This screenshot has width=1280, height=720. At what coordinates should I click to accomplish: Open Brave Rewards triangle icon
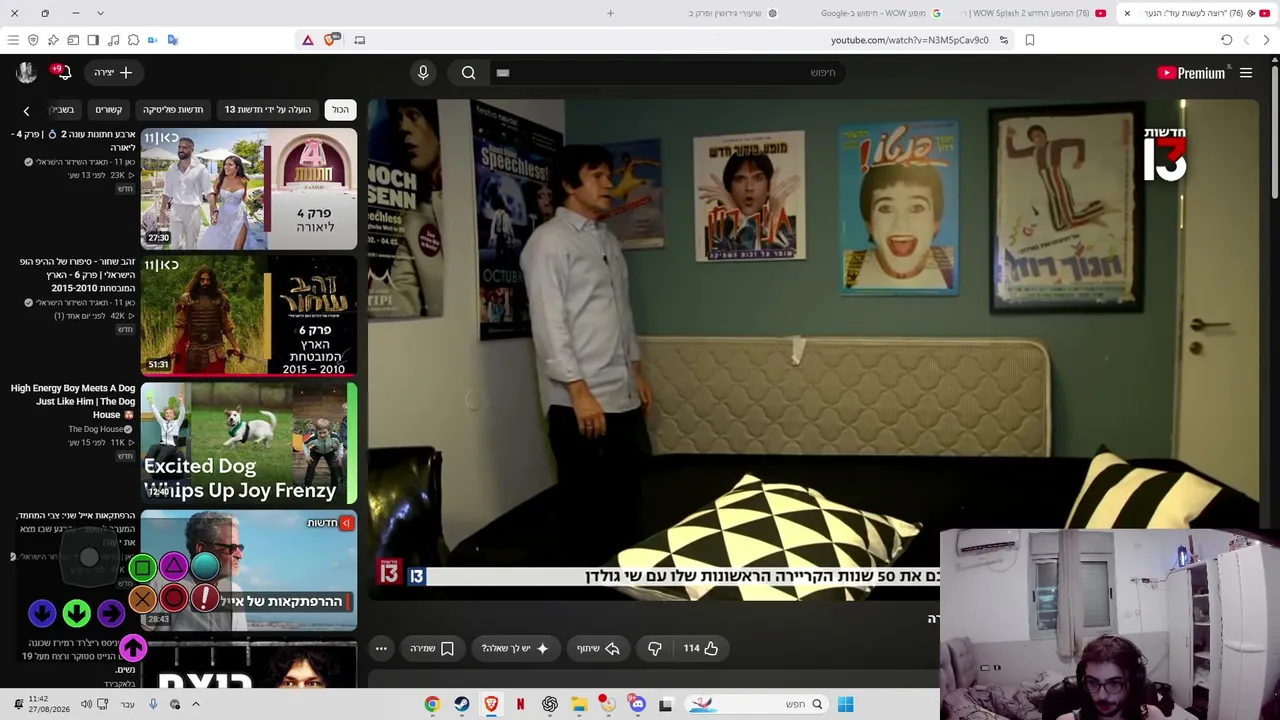[x=308, y=40]
